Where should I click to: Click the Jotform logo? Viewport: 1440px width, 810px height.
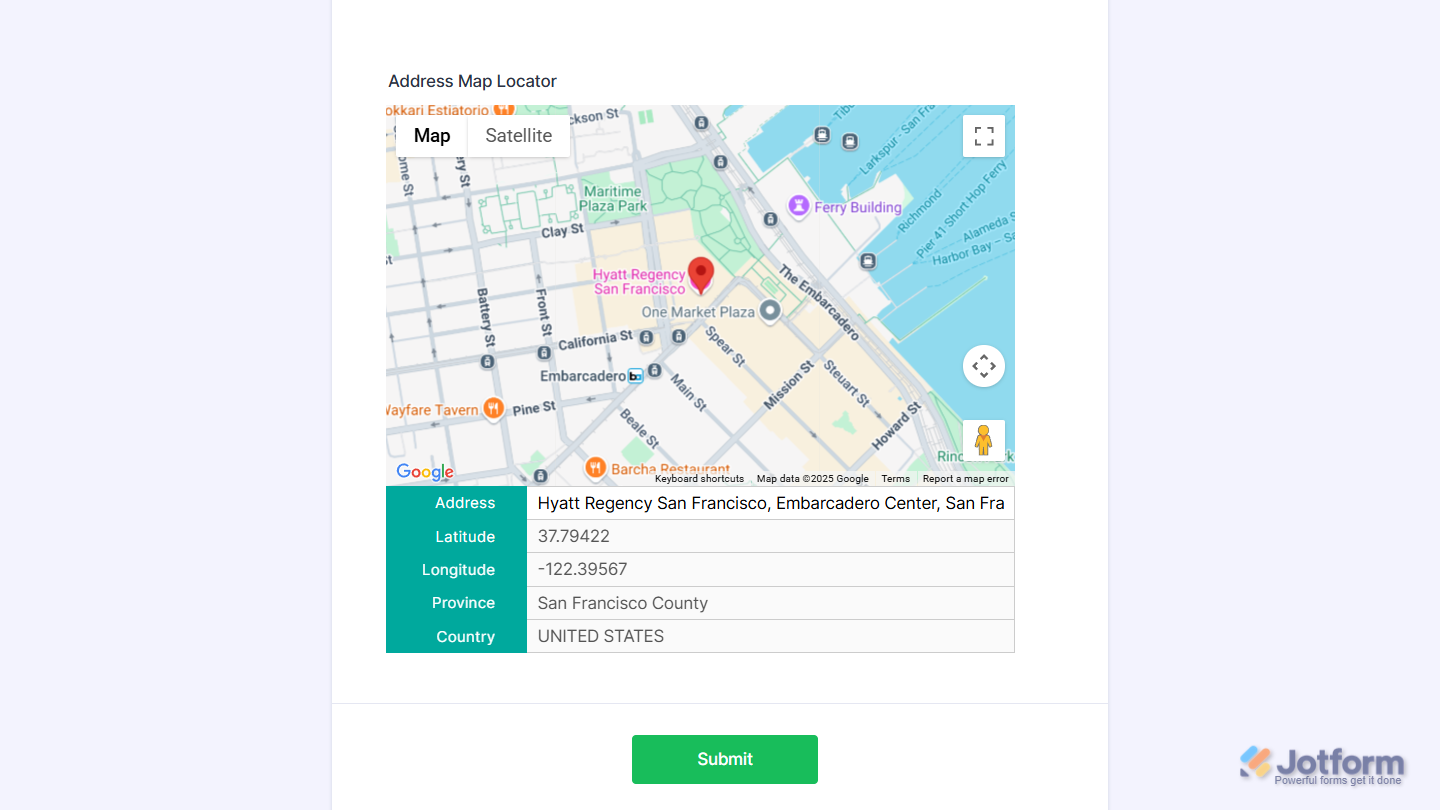[x=1325, y=761]
